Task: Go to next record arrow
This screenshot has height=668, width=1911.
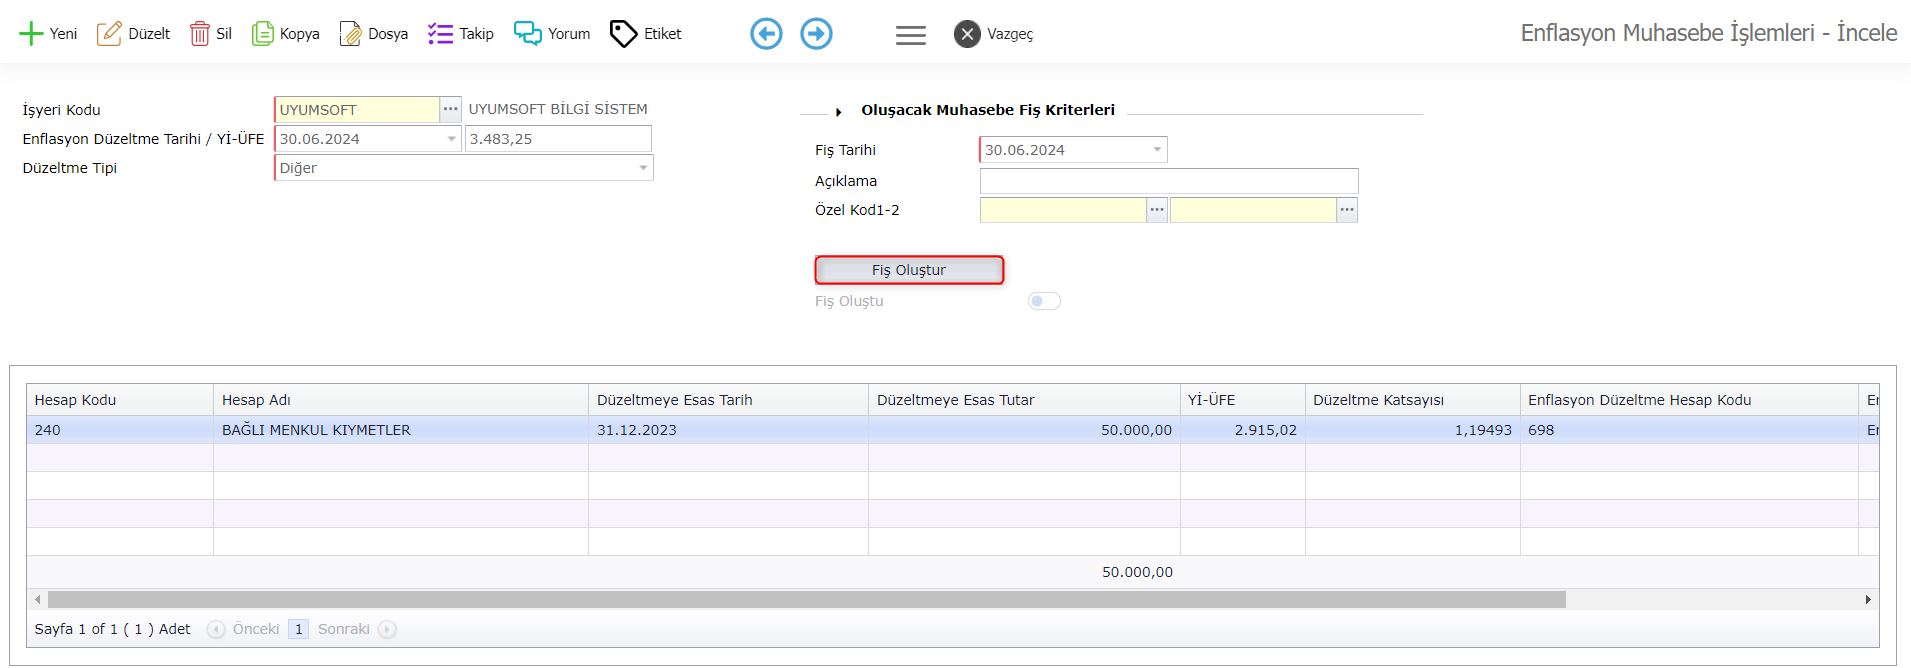Action: tap(816, 34)
